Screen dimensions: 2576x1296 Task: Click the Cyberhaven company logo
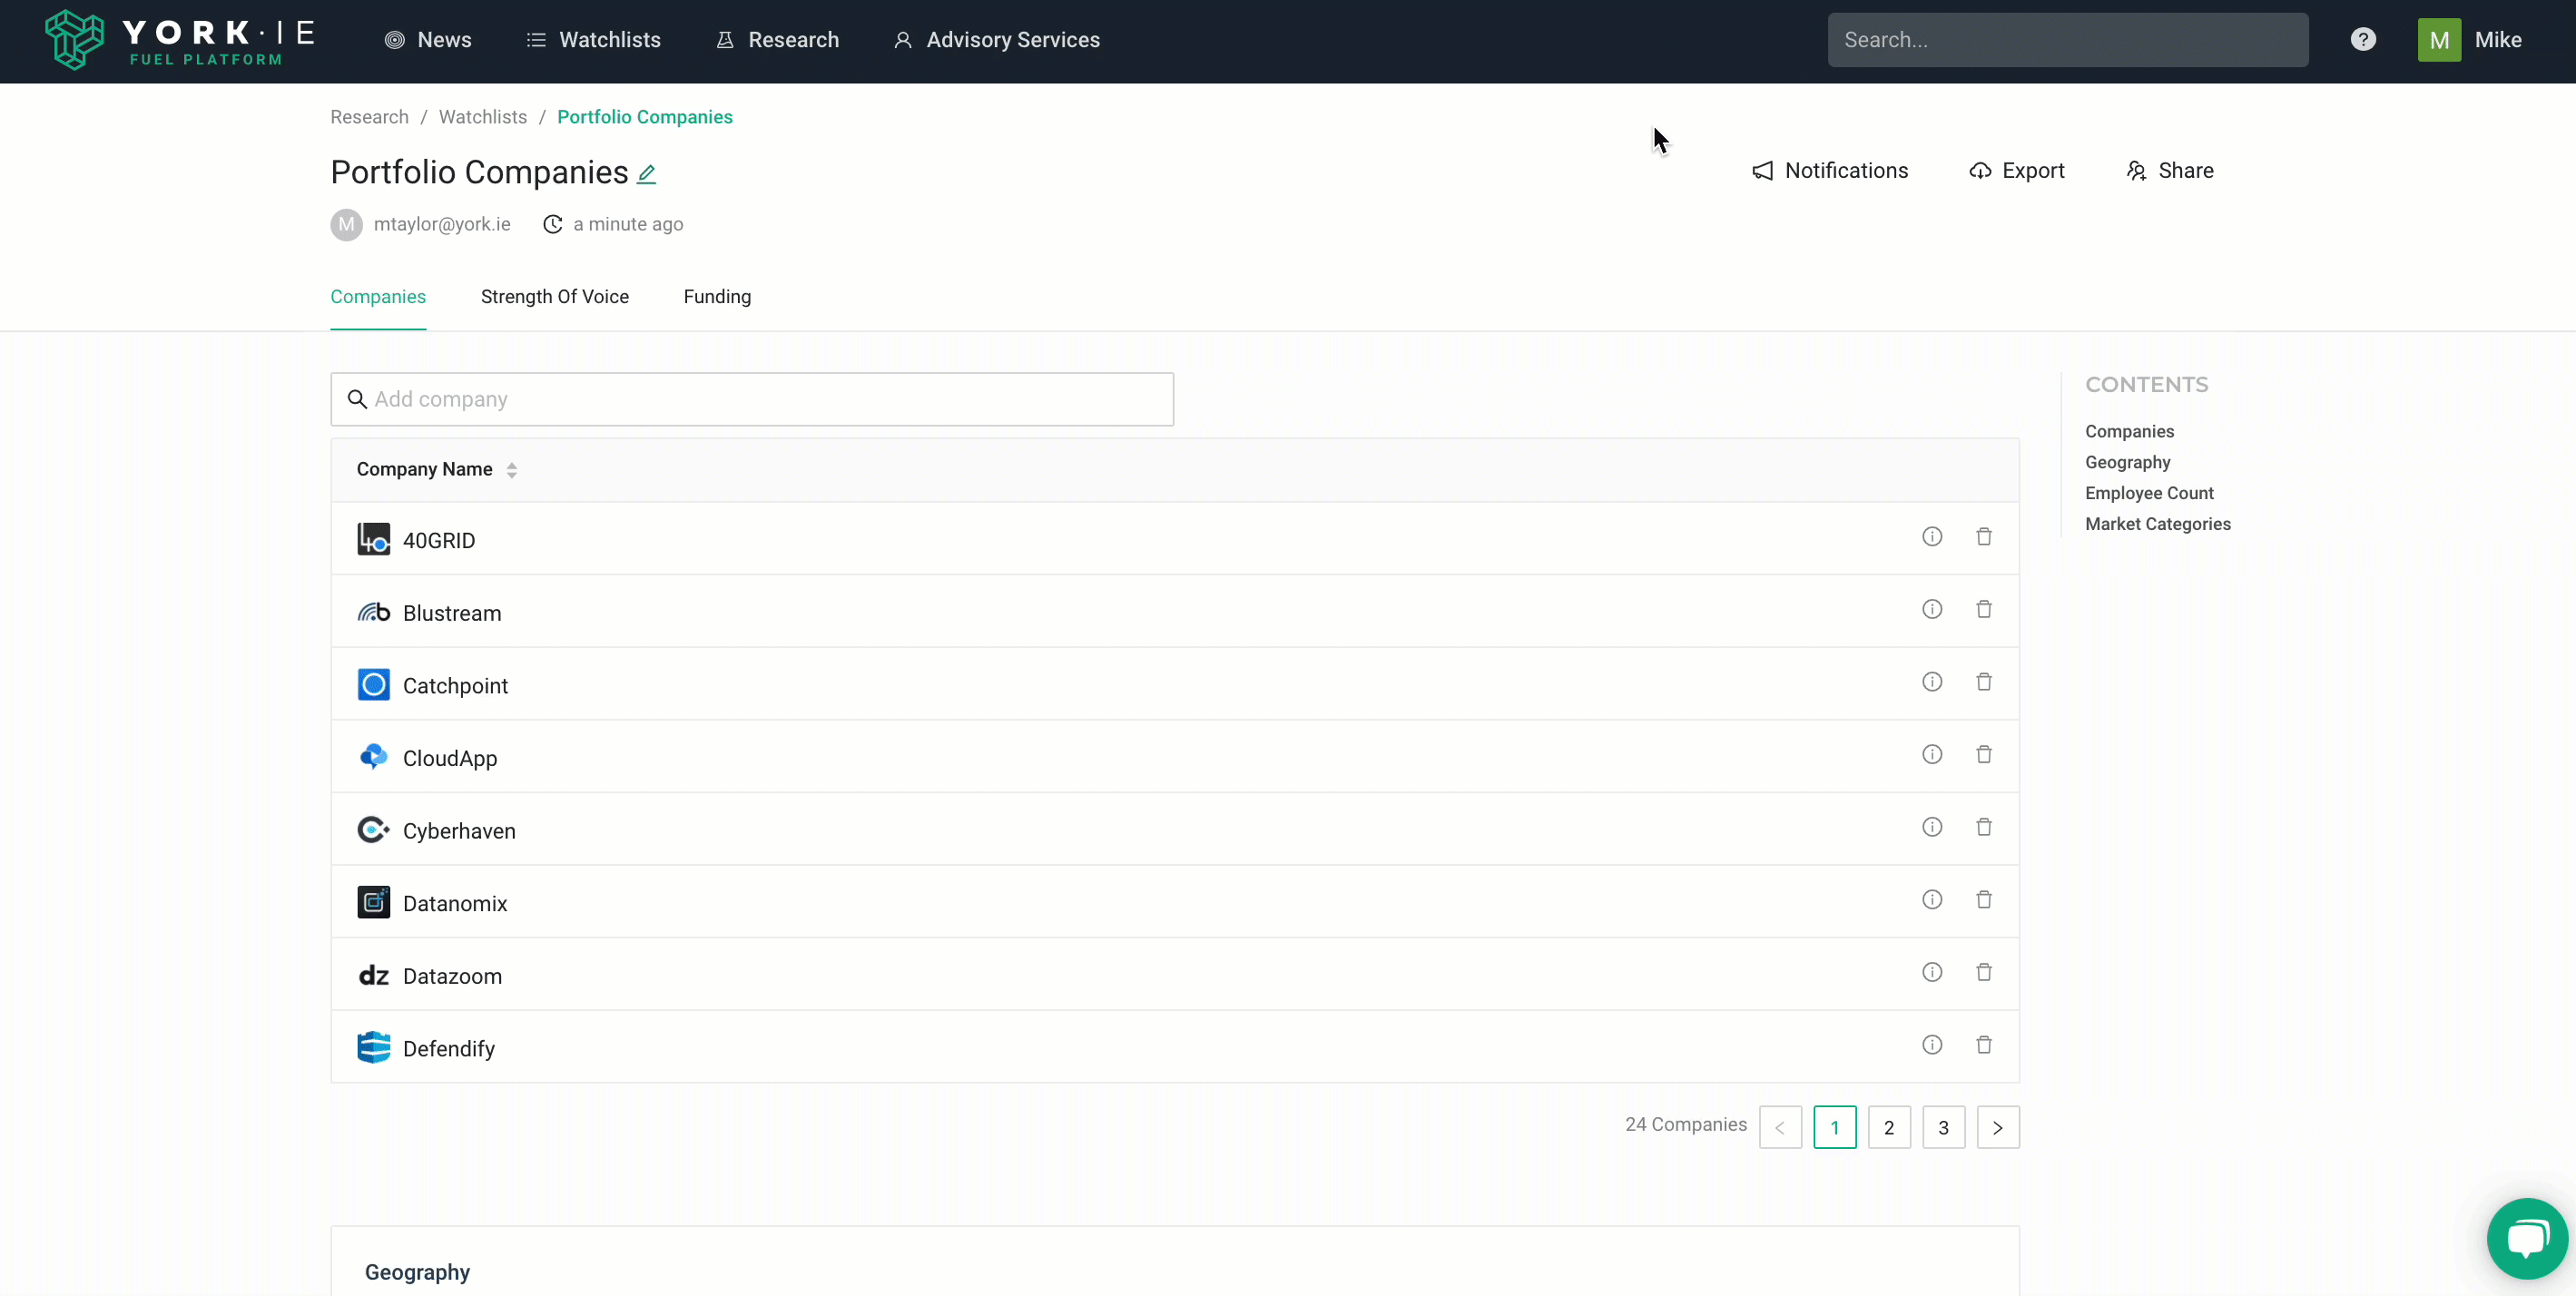click(374, 830)
